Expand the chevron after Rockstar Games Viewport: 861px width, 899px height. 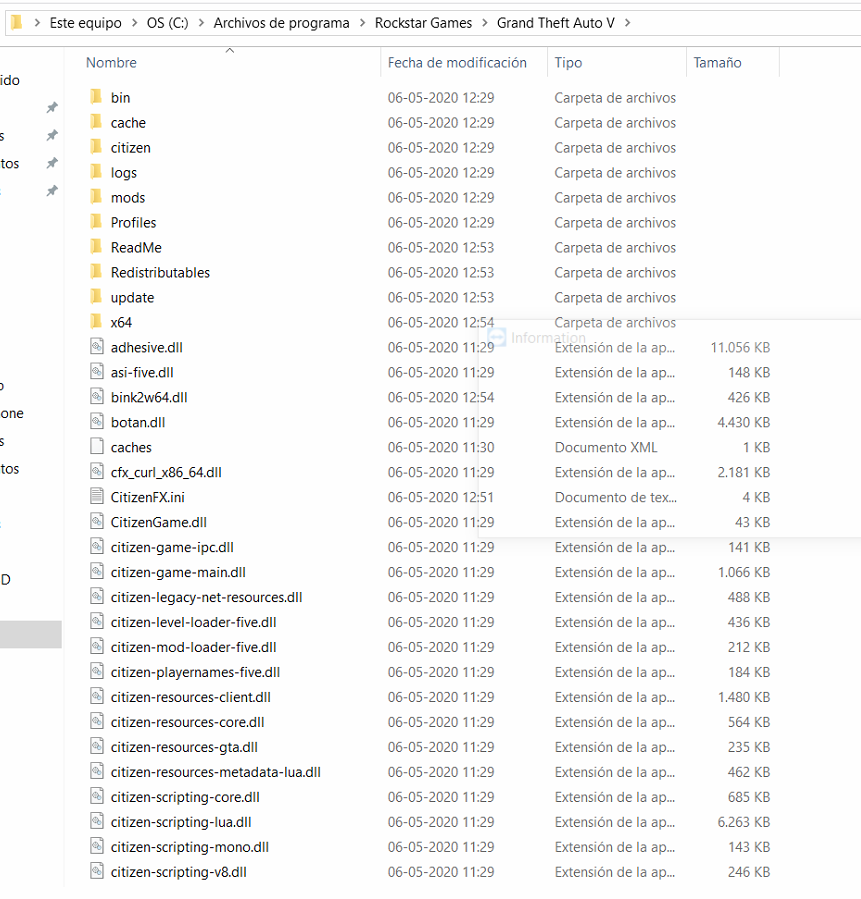click(484, 23)
